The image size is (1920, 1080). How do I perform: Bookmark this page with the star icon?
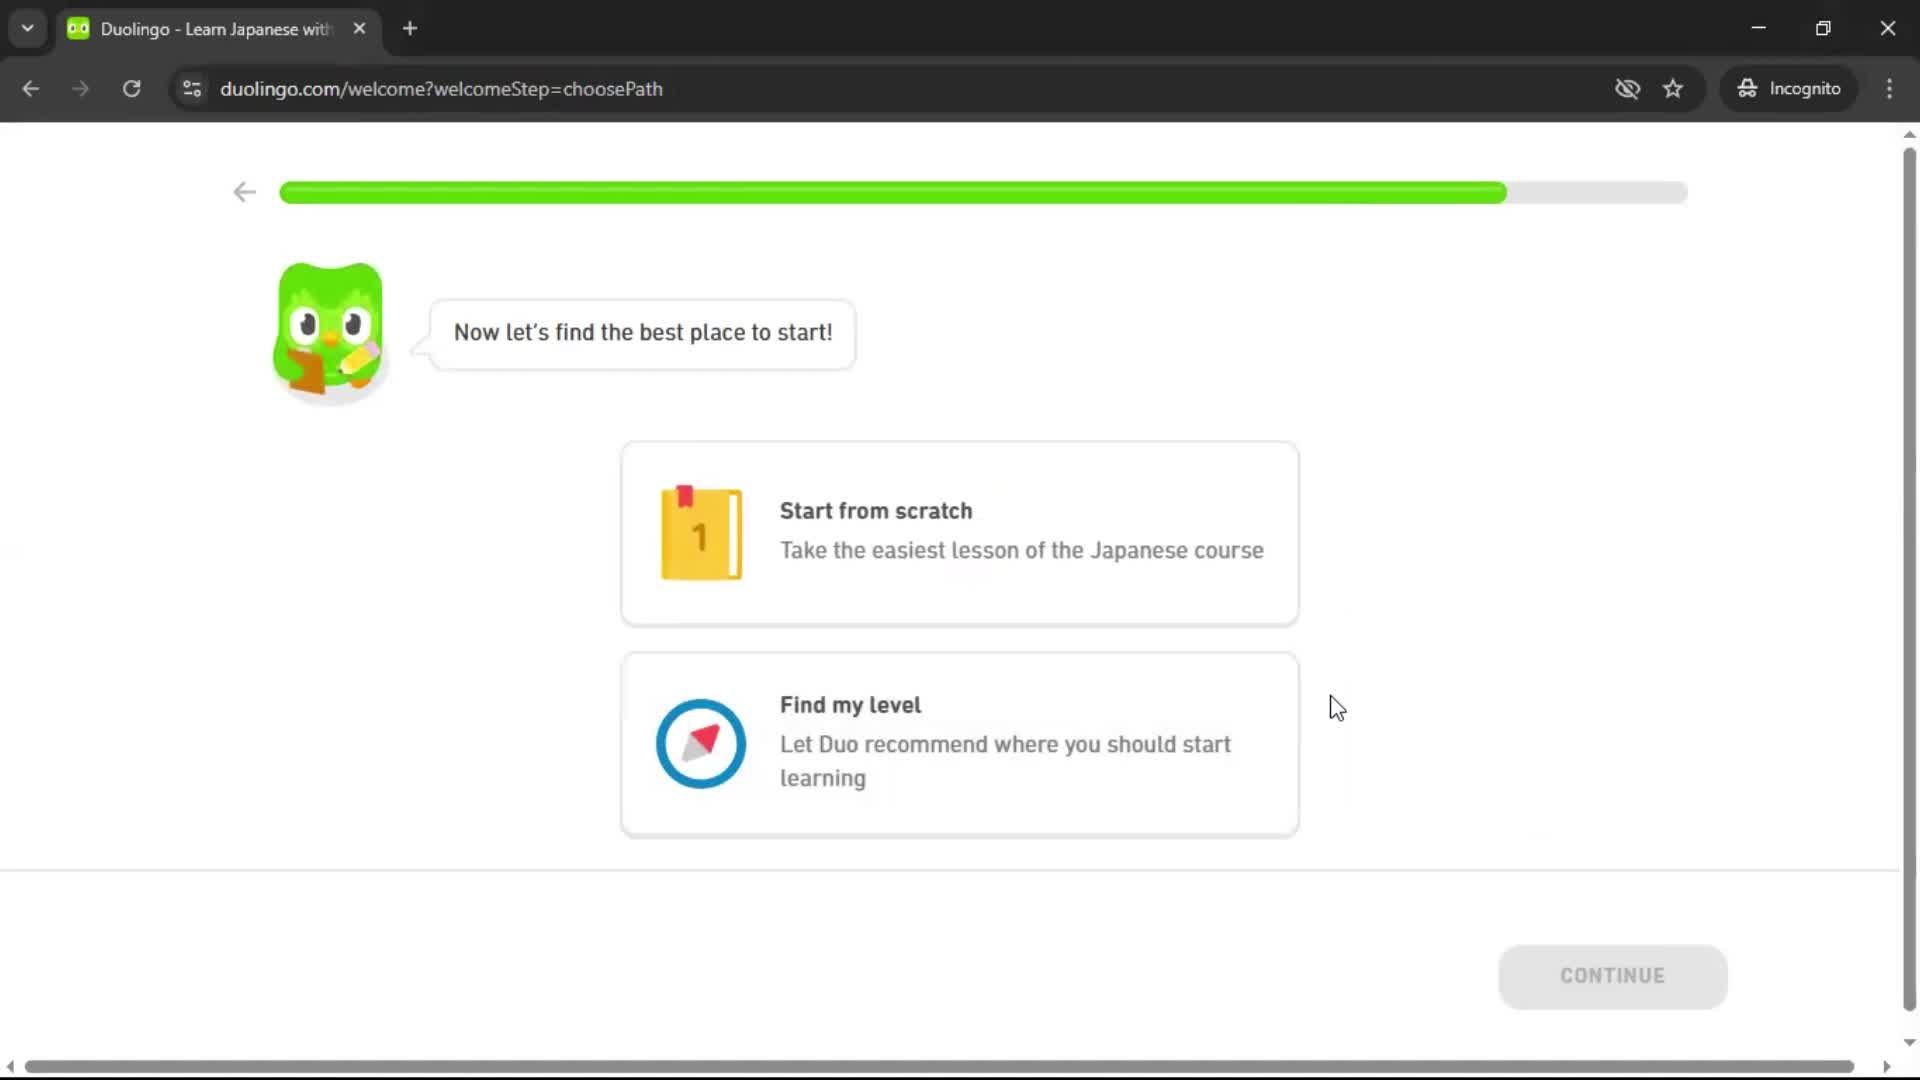pos(1673,88)
